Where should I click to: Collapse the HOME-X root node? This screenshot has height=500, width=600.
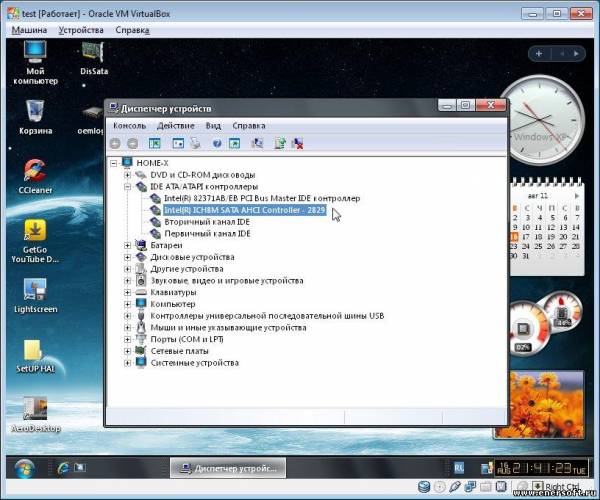[114, 163]
